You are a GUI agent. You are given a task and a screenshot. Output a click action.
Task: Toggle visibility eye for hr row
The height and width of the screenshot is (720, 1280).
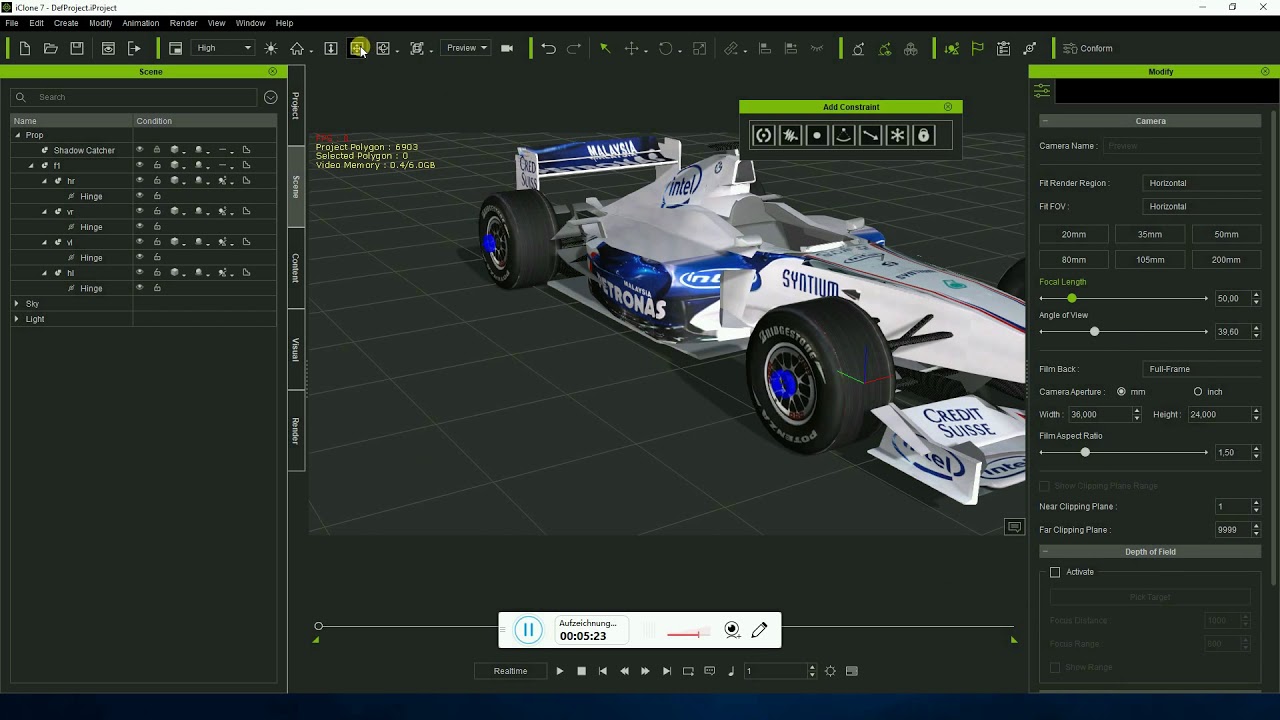[x=140, y=180]
